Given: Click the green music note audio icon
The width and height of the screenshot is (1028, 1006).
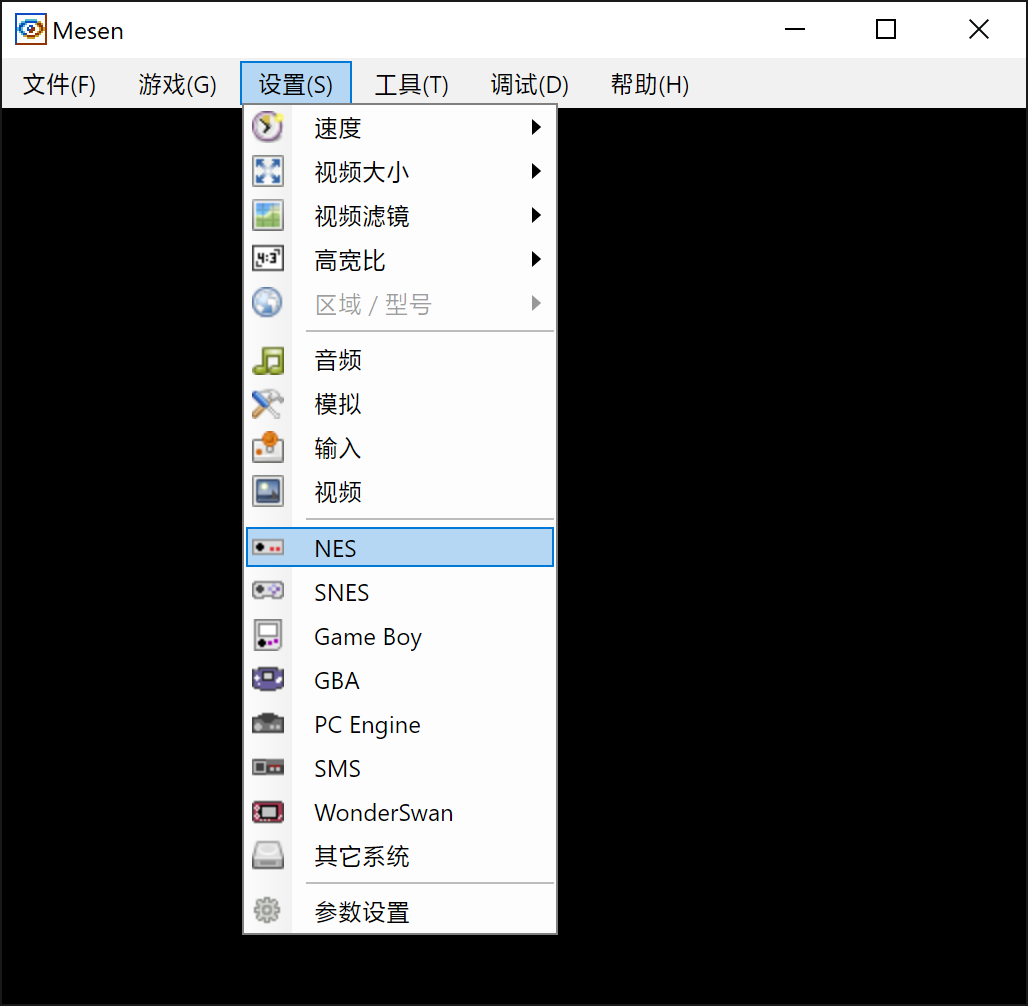Looking at the screenshot, I should coord(267,360).
